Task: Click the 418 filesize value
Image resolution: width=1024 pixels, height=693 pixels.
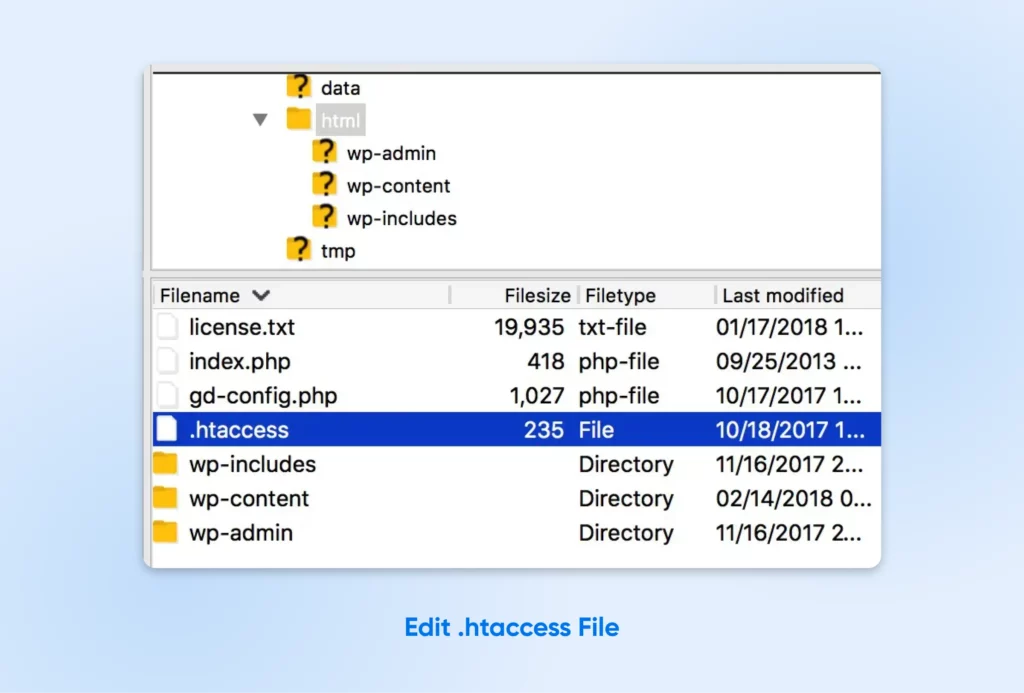Action: 546,361
